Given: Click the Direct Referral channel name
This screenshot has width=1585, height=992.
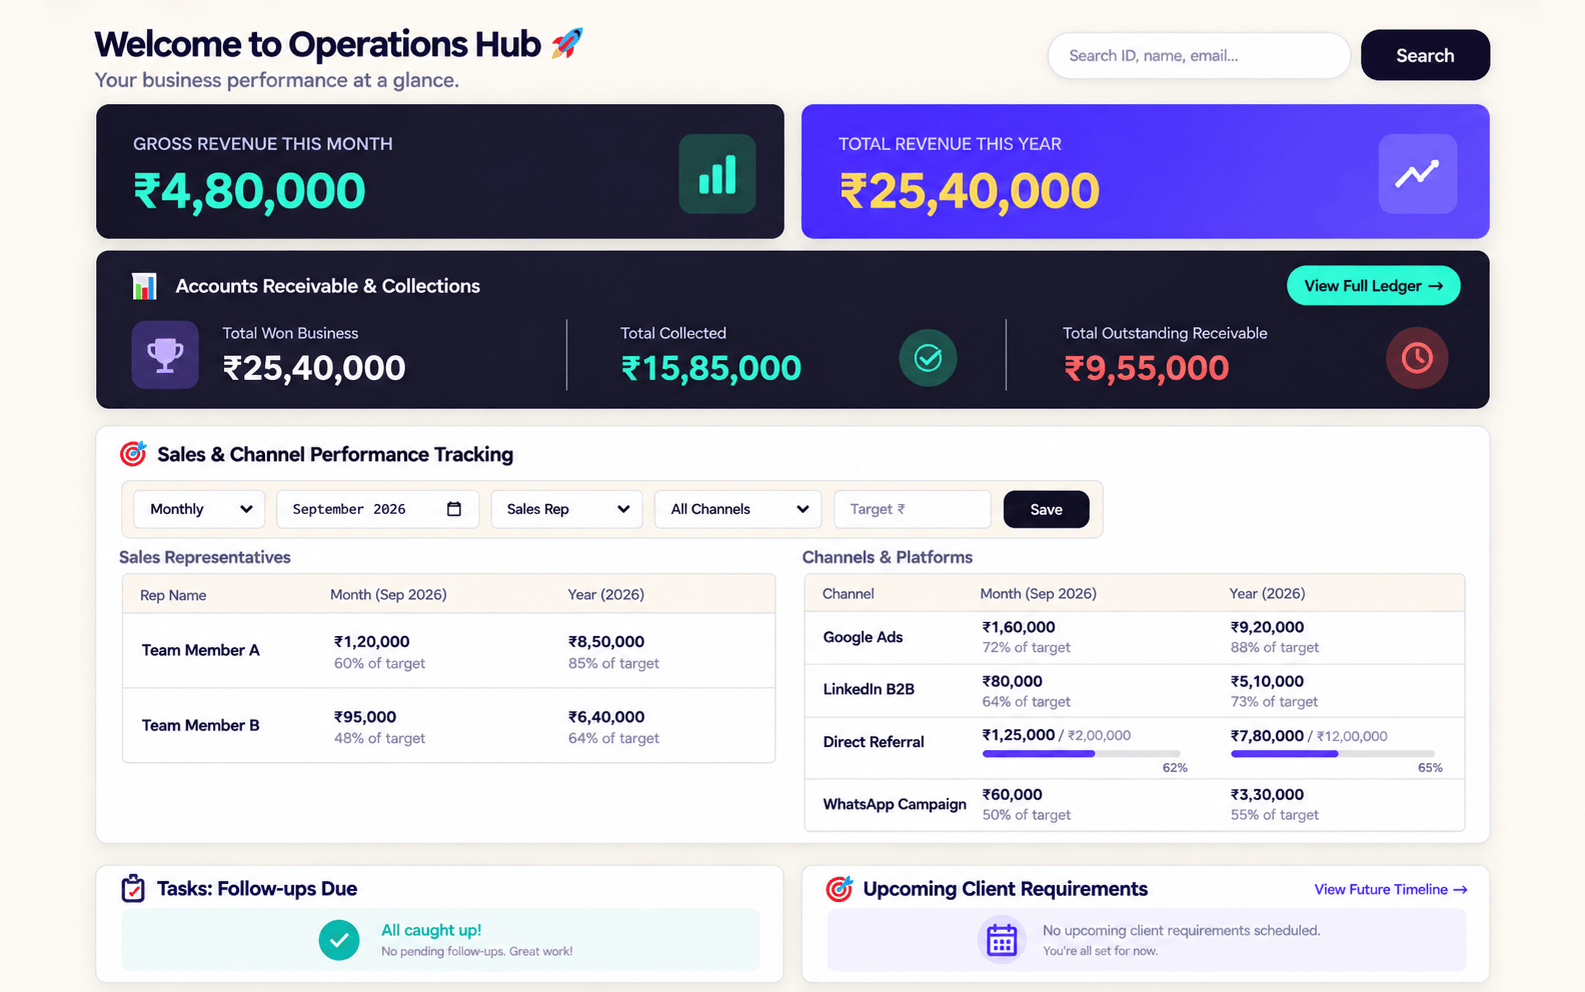Looking at the screenshot, I should [x=873, y=742].
